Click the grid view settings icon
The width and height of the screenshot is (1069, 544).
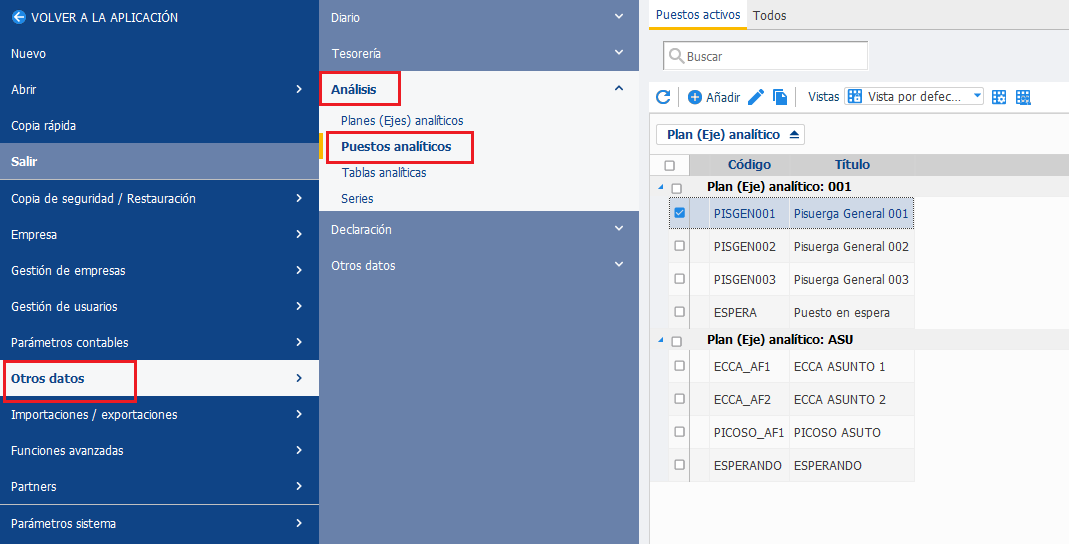pyautogui.click(x=999, y=97)
